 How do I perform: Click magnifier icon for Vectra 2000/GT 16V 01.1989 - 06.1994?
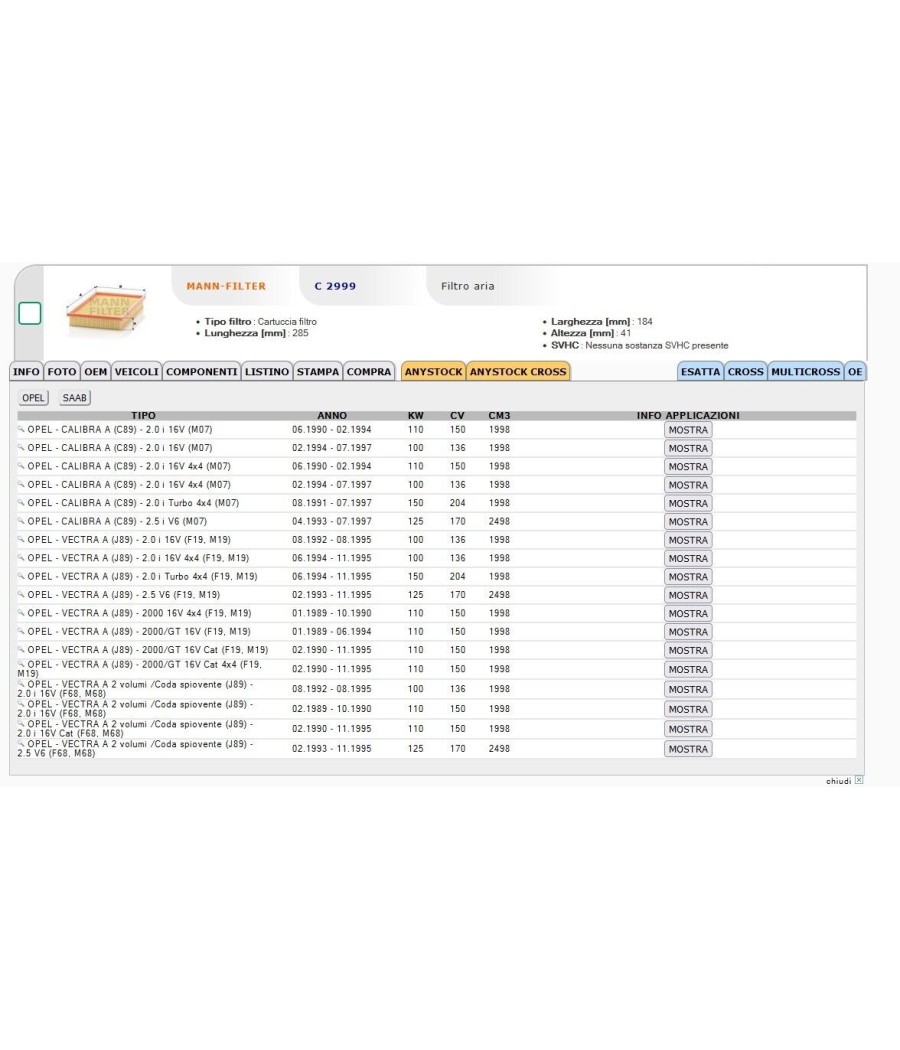point(21,631)
